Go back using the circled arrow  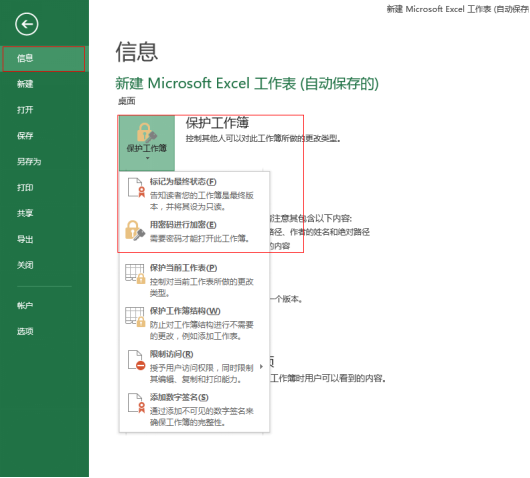(x=26, y=24)
